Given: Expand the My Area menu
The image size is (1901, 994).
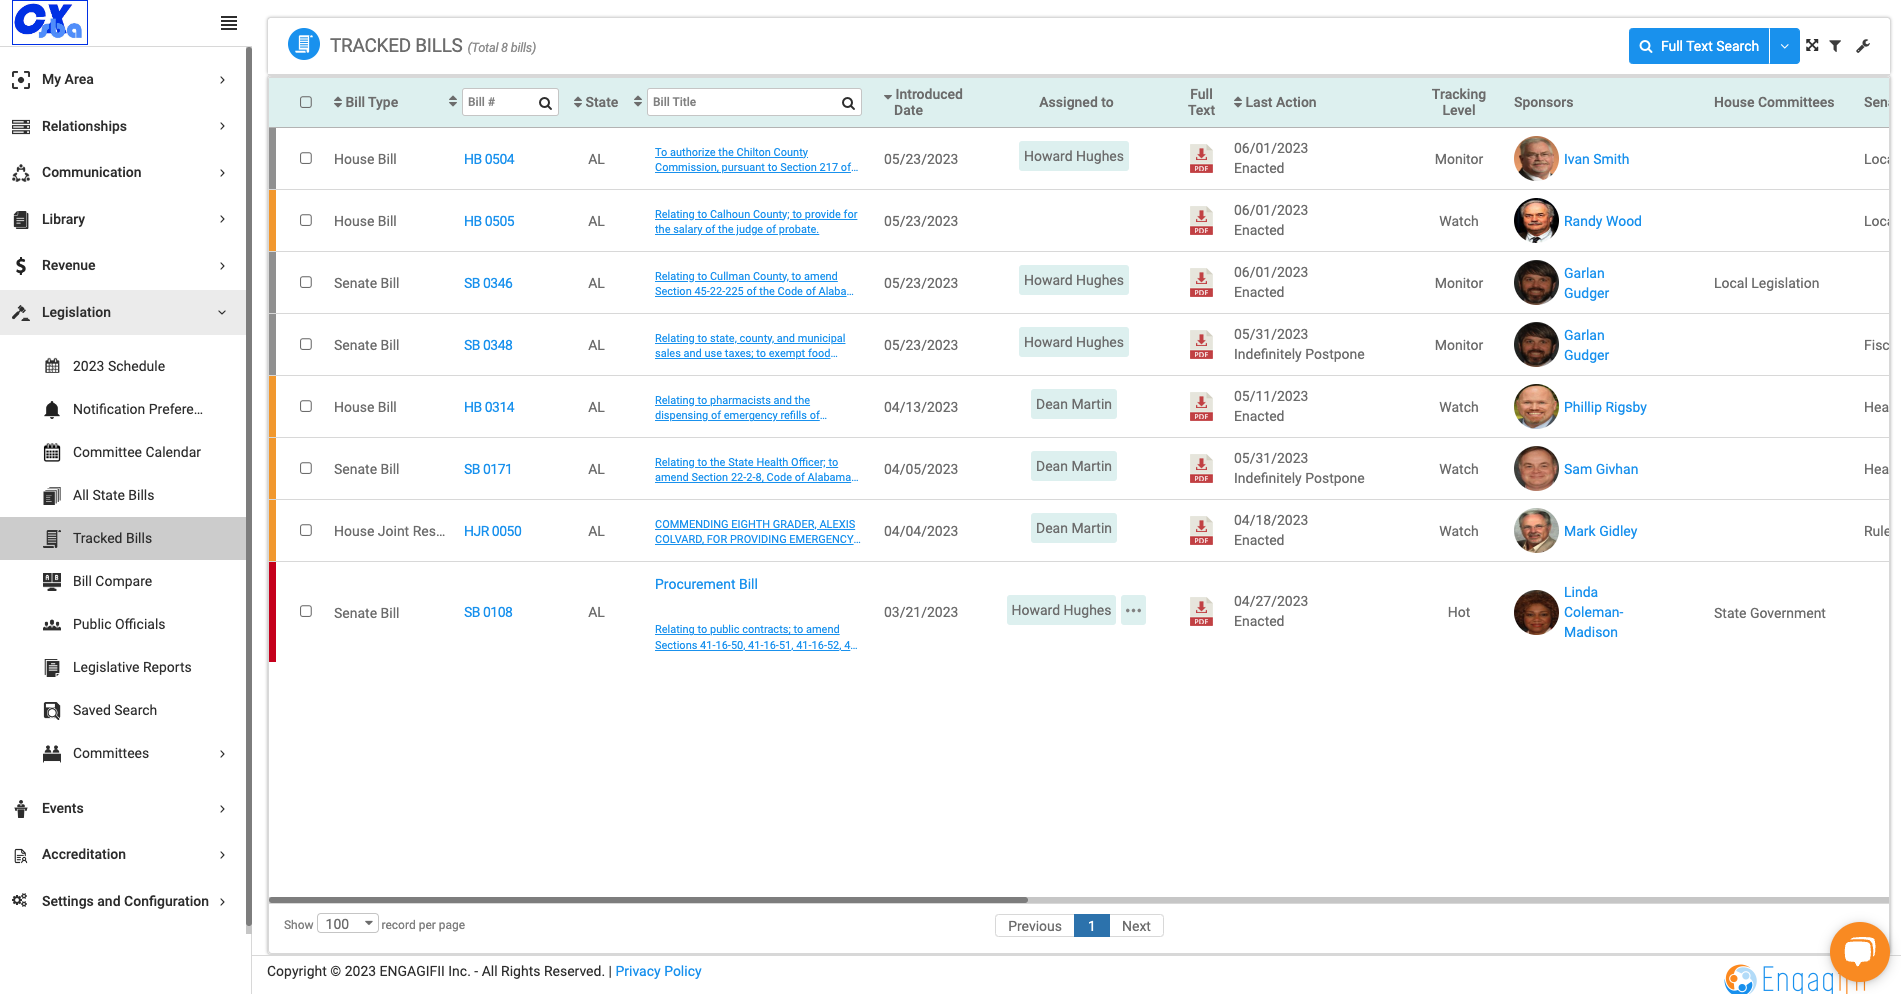Looking at the screenshot, I should (x=122, y=79).
